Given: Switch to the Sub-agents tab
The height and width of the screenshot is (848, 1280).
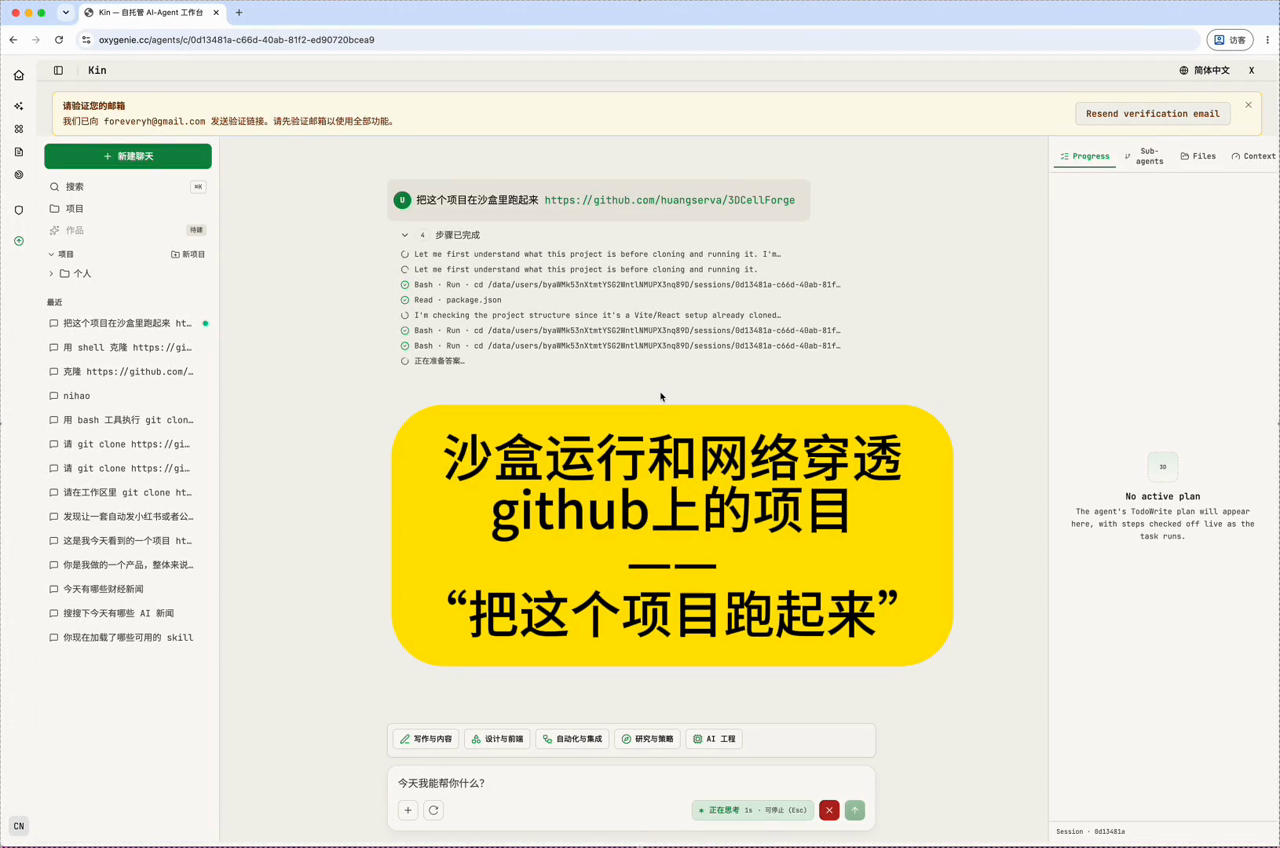Looking at the screenshot, I should [1145, 156].
